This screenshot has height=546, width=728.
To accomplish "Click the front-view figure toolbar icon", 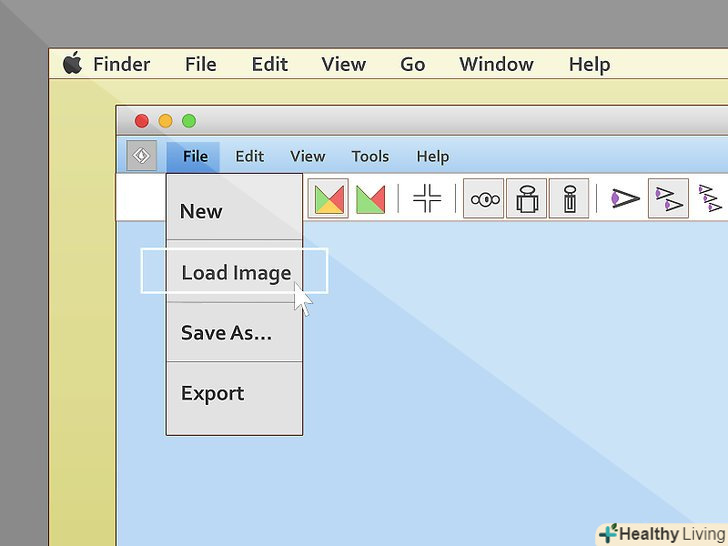I will 527,198.
